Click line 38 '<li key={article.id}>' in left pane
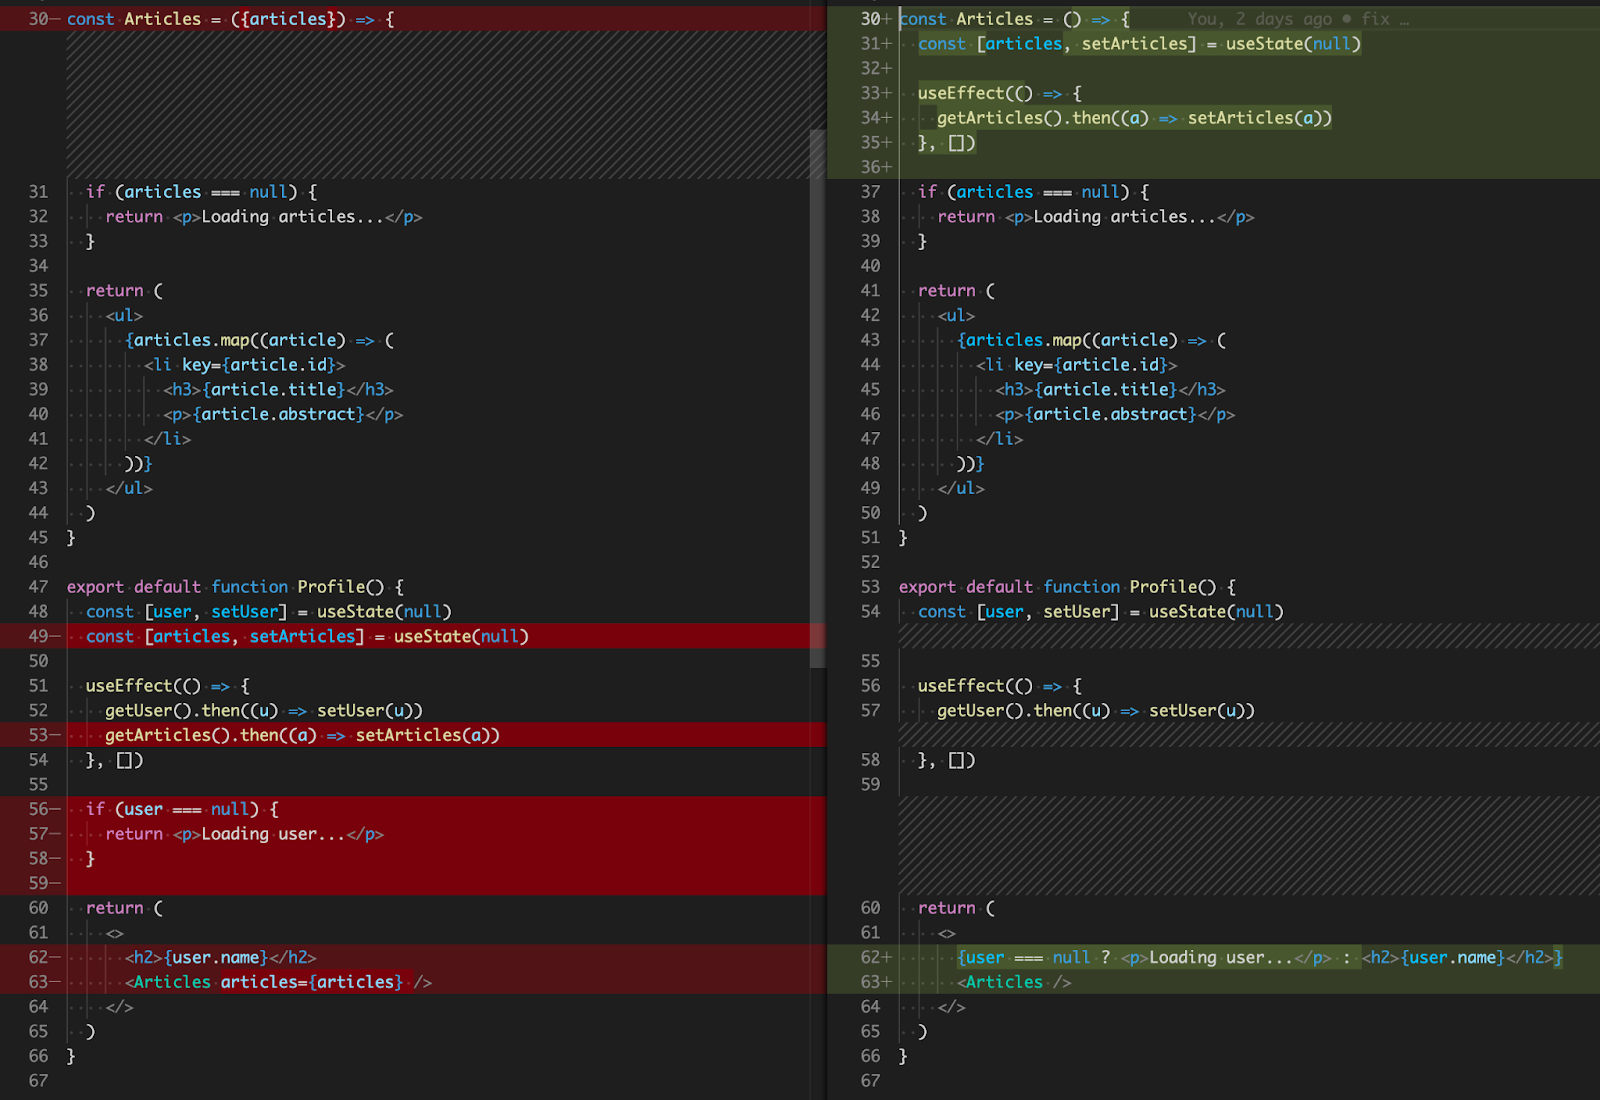 click(244, 365)
